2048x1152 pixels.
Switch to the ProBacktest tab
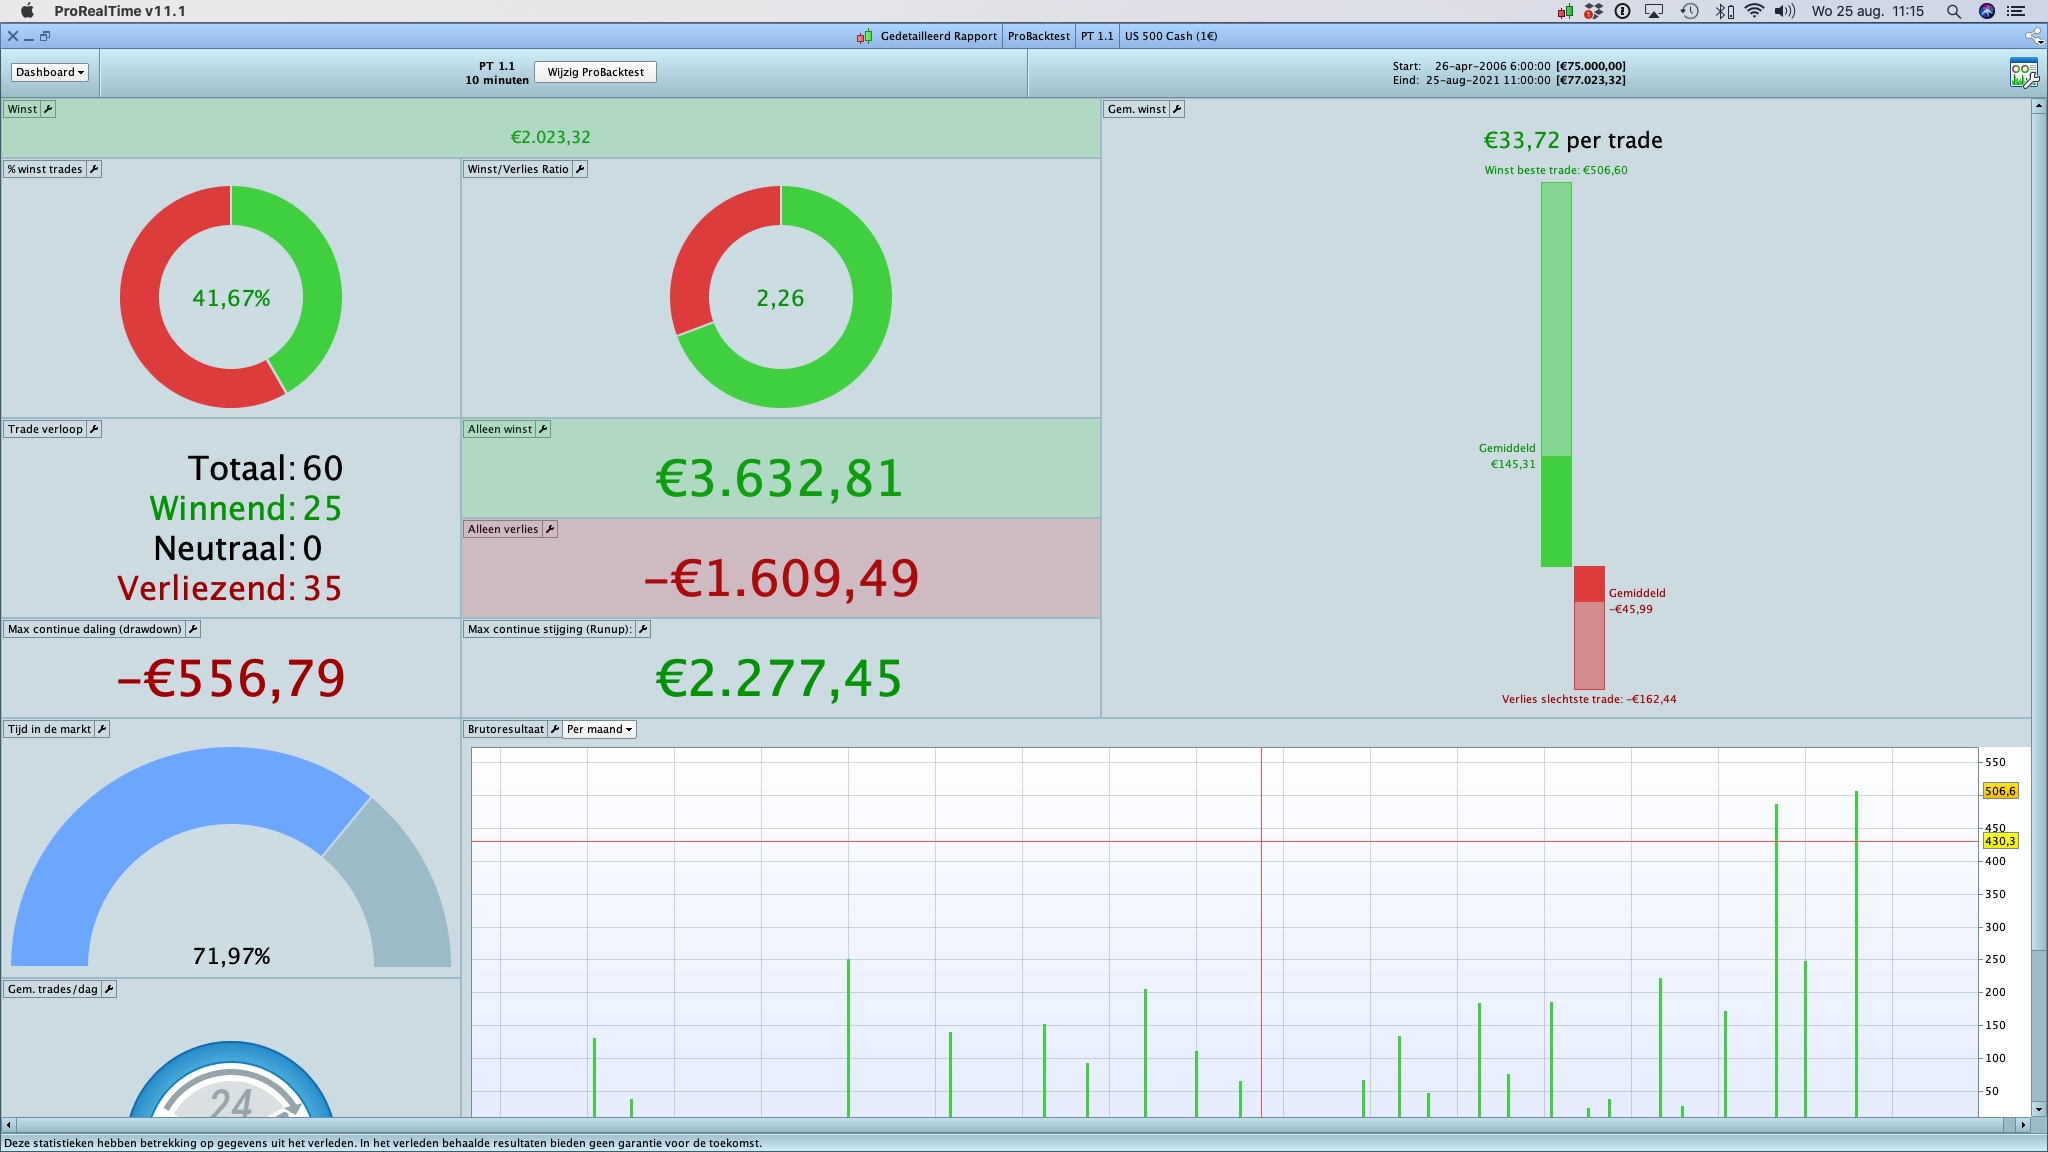[1038, 36]
